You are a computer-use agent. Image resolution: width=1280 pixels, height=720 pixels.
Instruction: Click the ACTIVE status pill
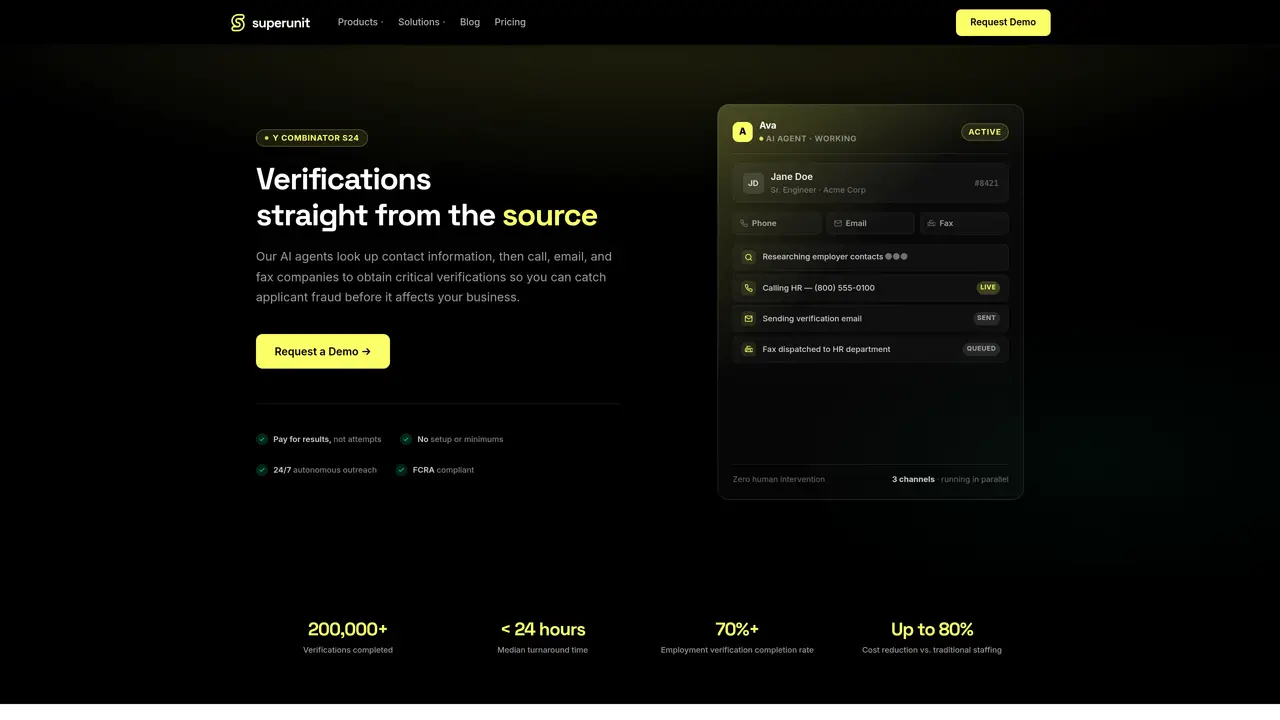[x=985, y=132]
